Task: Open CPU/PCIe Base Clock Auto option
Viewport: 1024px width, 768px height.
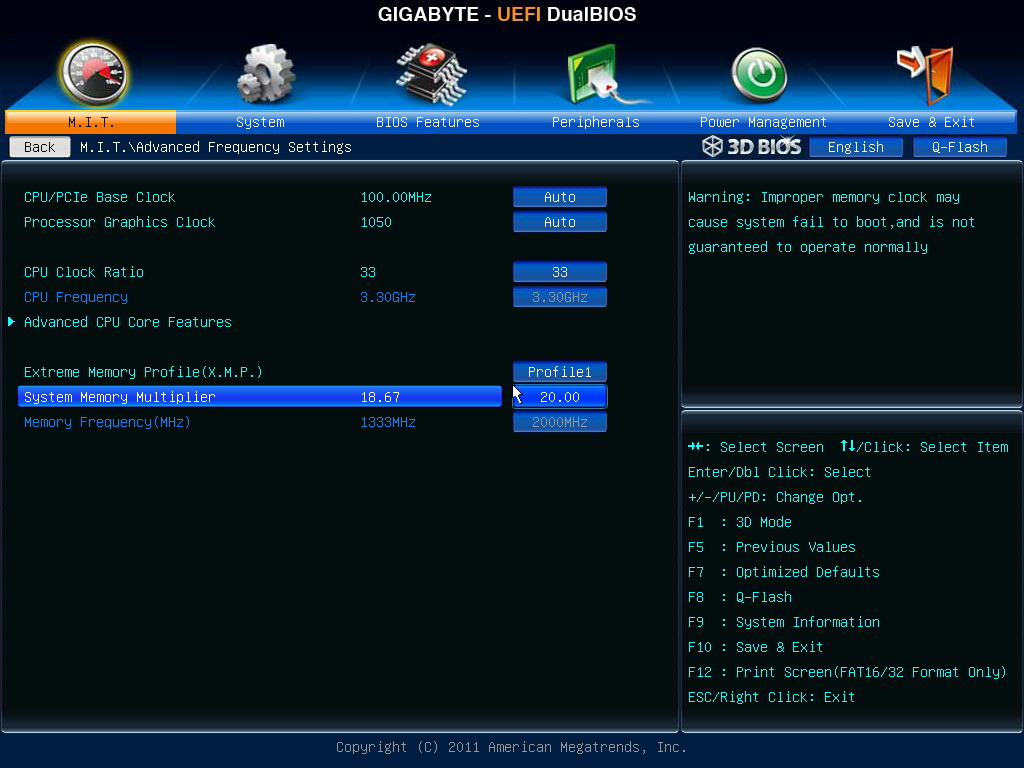Action: (x=560, y=197)
